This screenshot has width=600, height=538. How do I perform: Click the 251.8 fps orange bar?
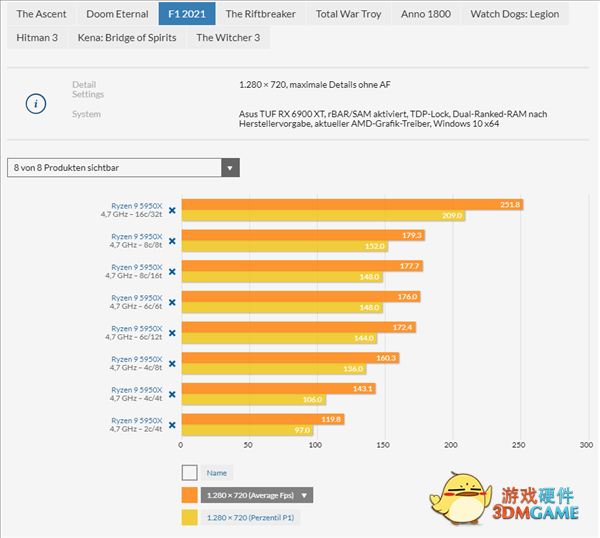pos(350,204)
